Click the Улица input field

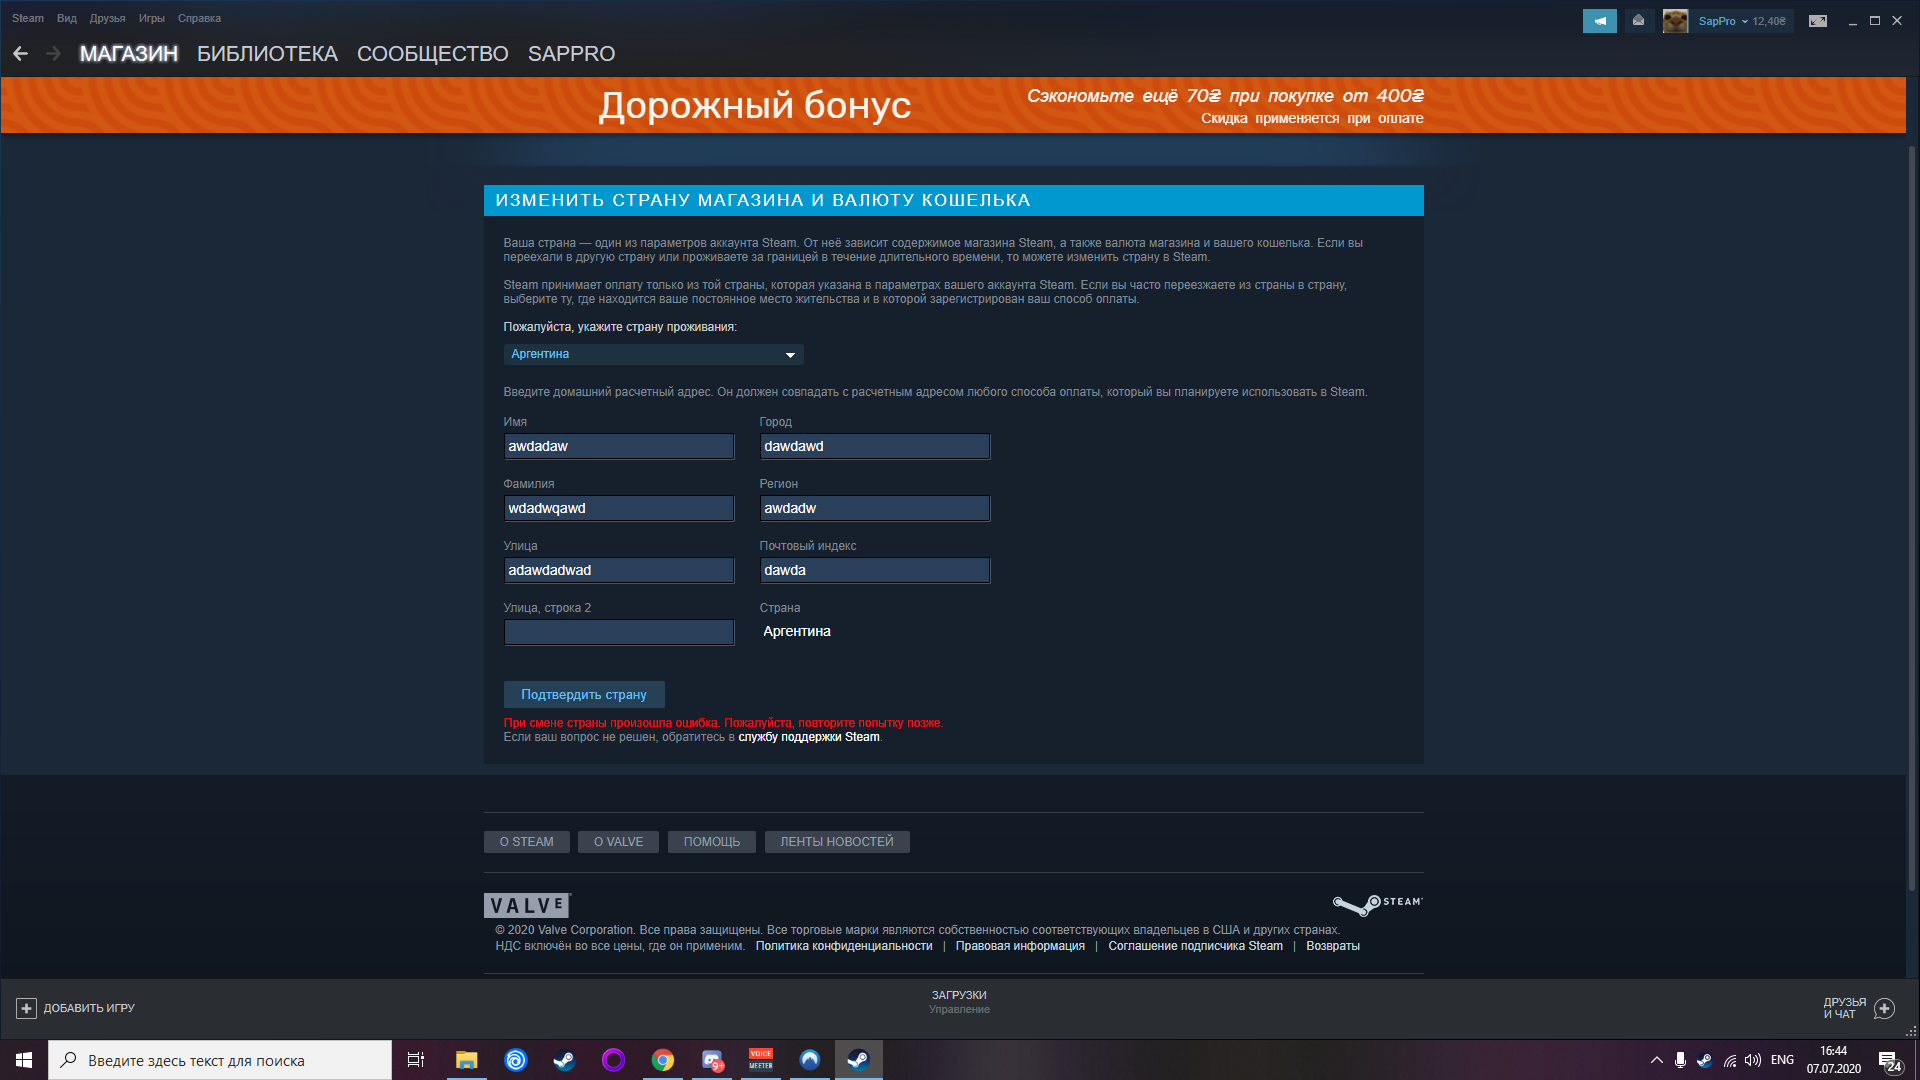coord(619,570)
